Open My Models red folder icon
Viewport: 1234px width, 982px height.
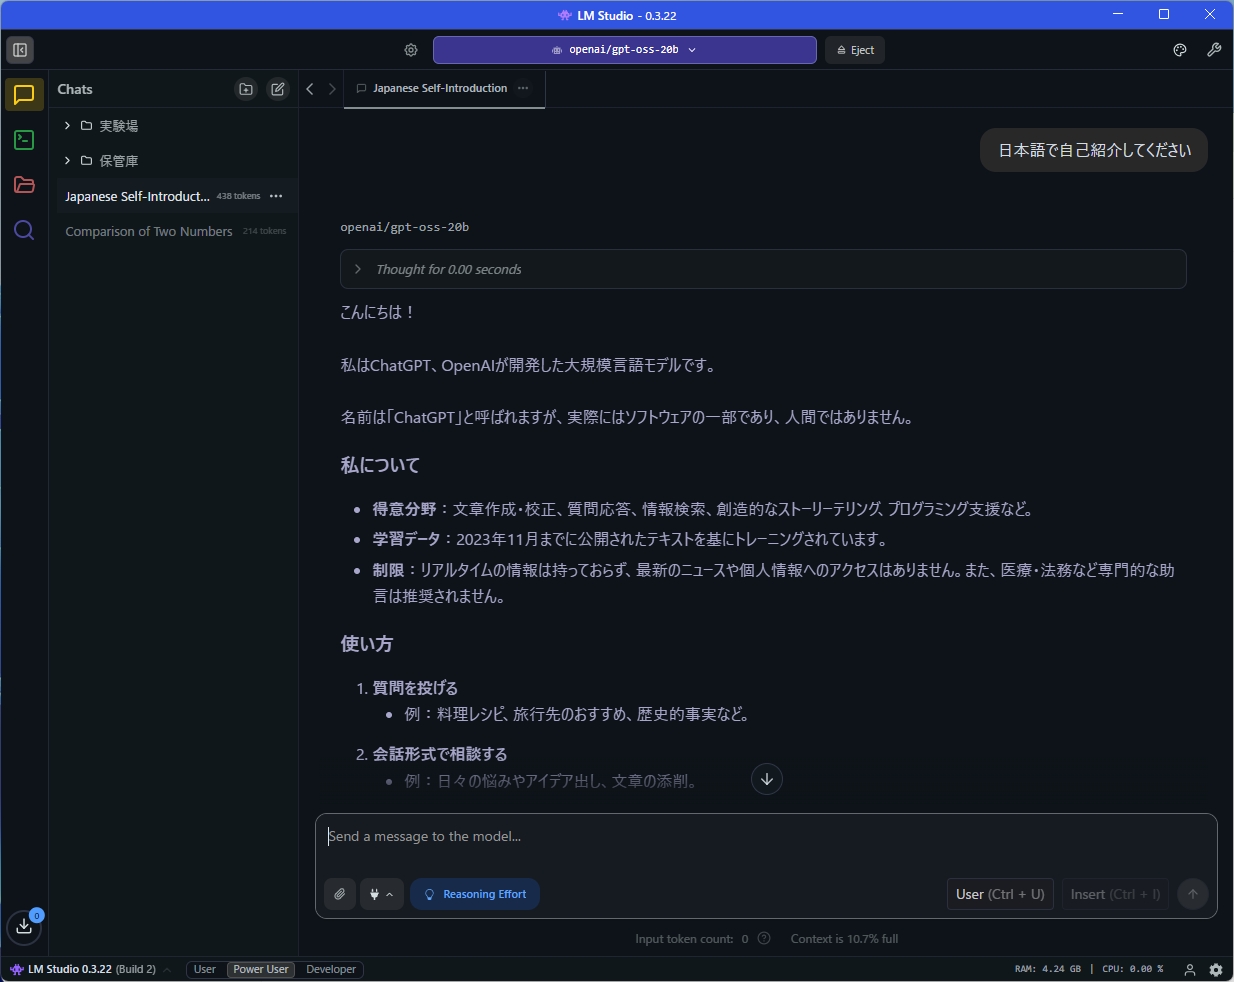coord(23,185)
